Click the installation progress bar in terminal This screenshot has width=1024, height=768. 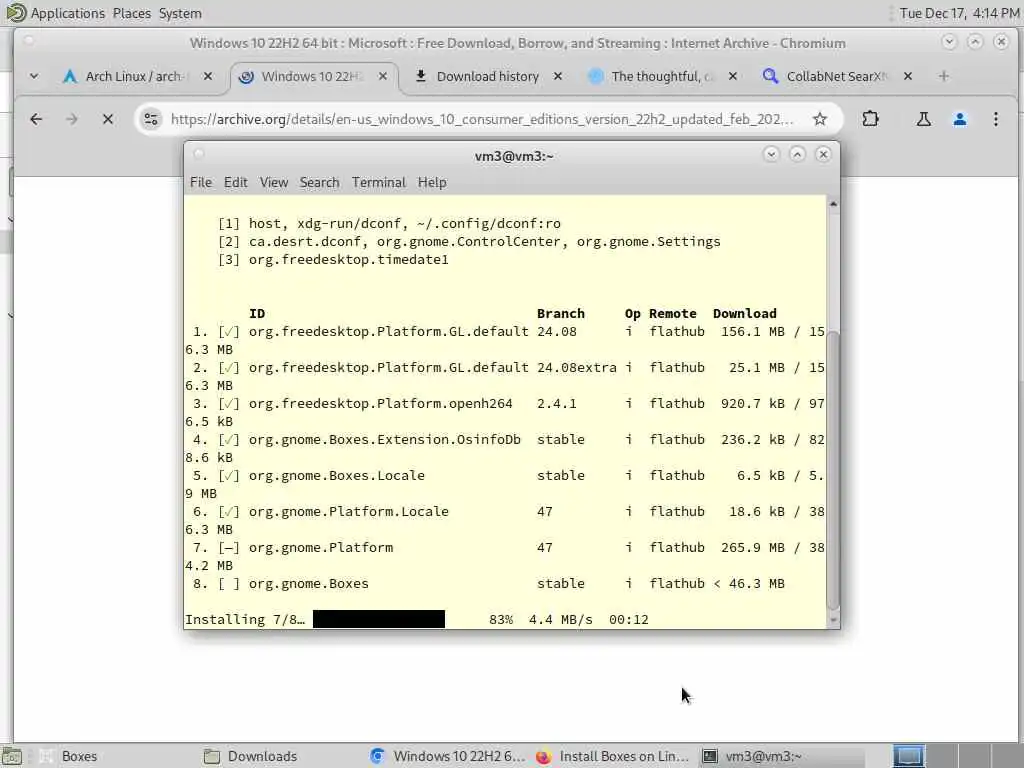pos(379,619)
